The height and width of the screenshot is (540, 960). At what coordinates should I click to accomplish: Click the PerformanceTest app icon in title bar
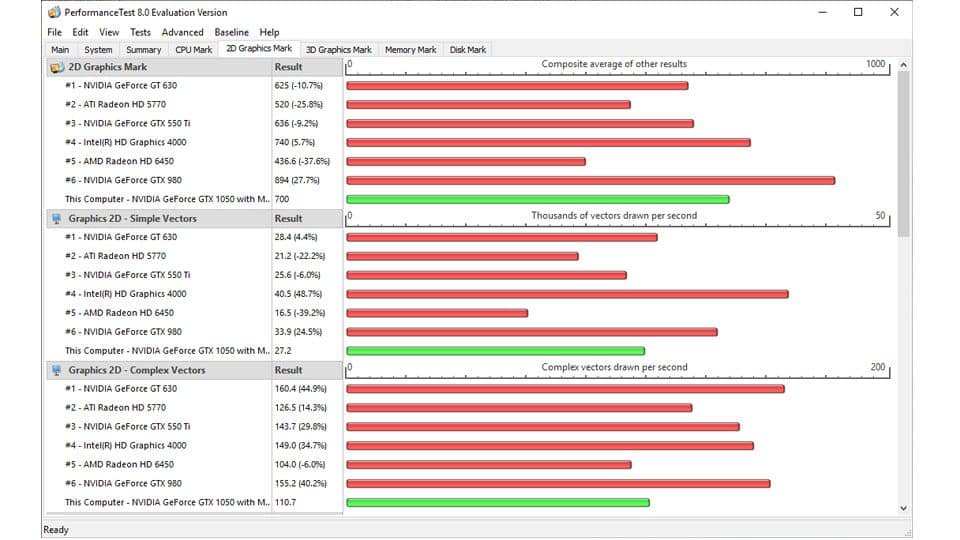click(x=54, y=12)
